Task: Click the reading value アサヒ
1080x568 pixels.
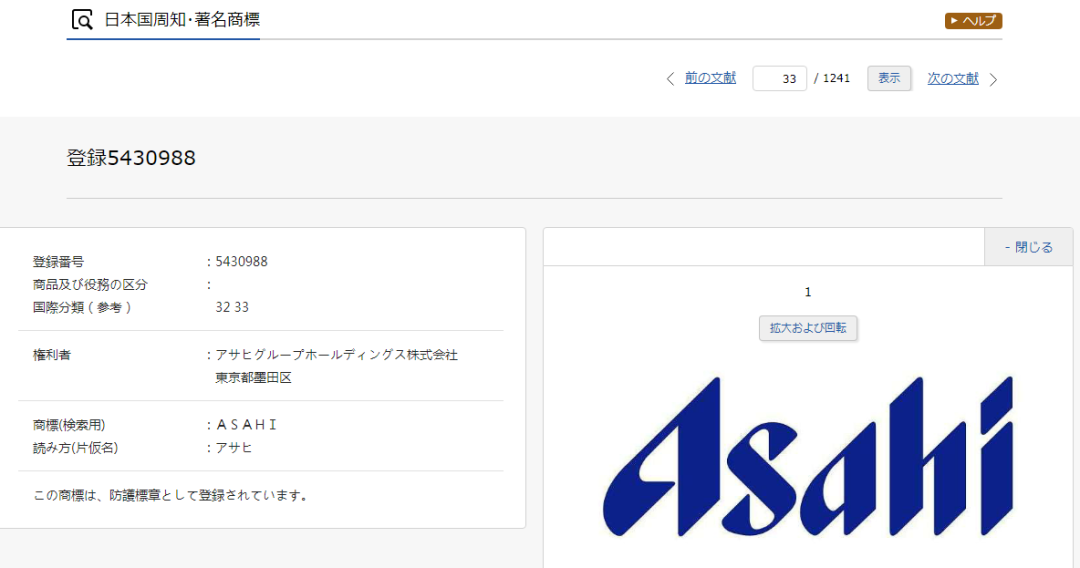Action: click(234, 448)
